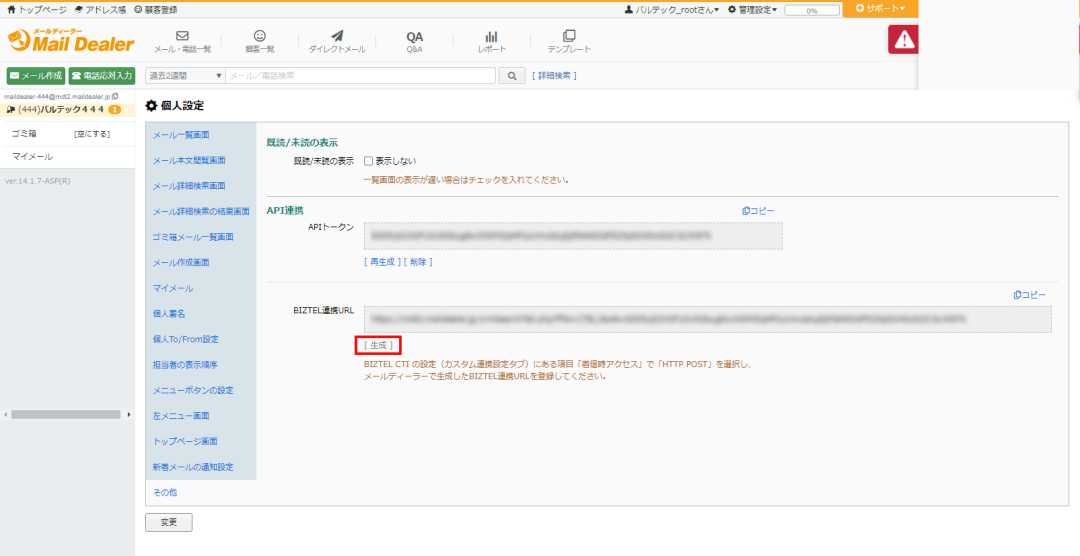This screenshot has height=556, width=1080.
Task: Expand the サポート dropdown button
Action: point(879,9)
